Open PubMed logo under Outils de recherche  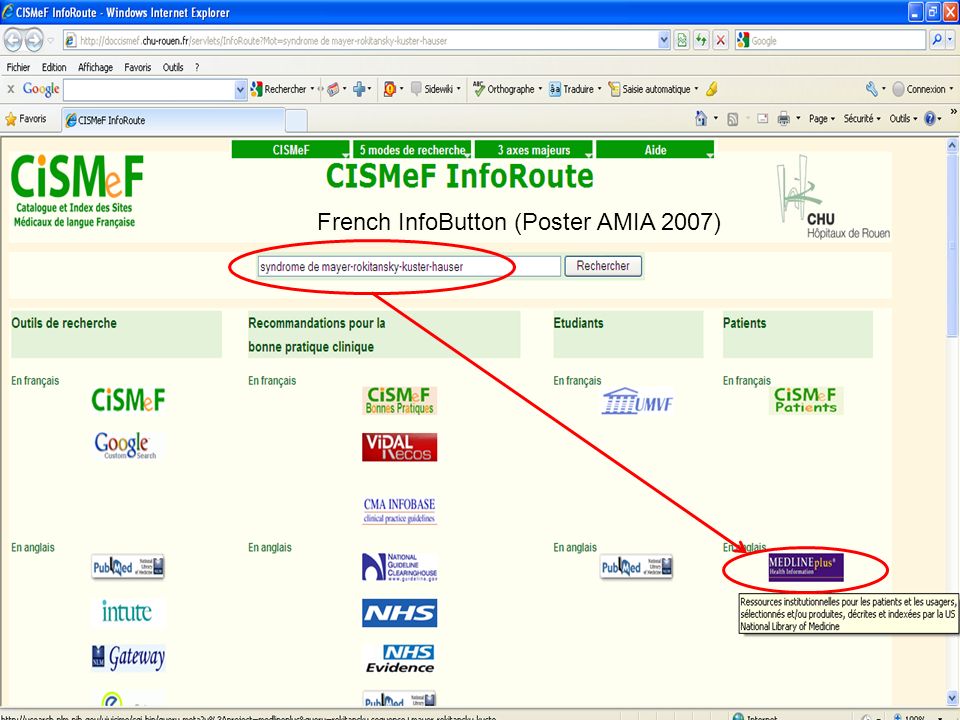[x=128, y=566]
